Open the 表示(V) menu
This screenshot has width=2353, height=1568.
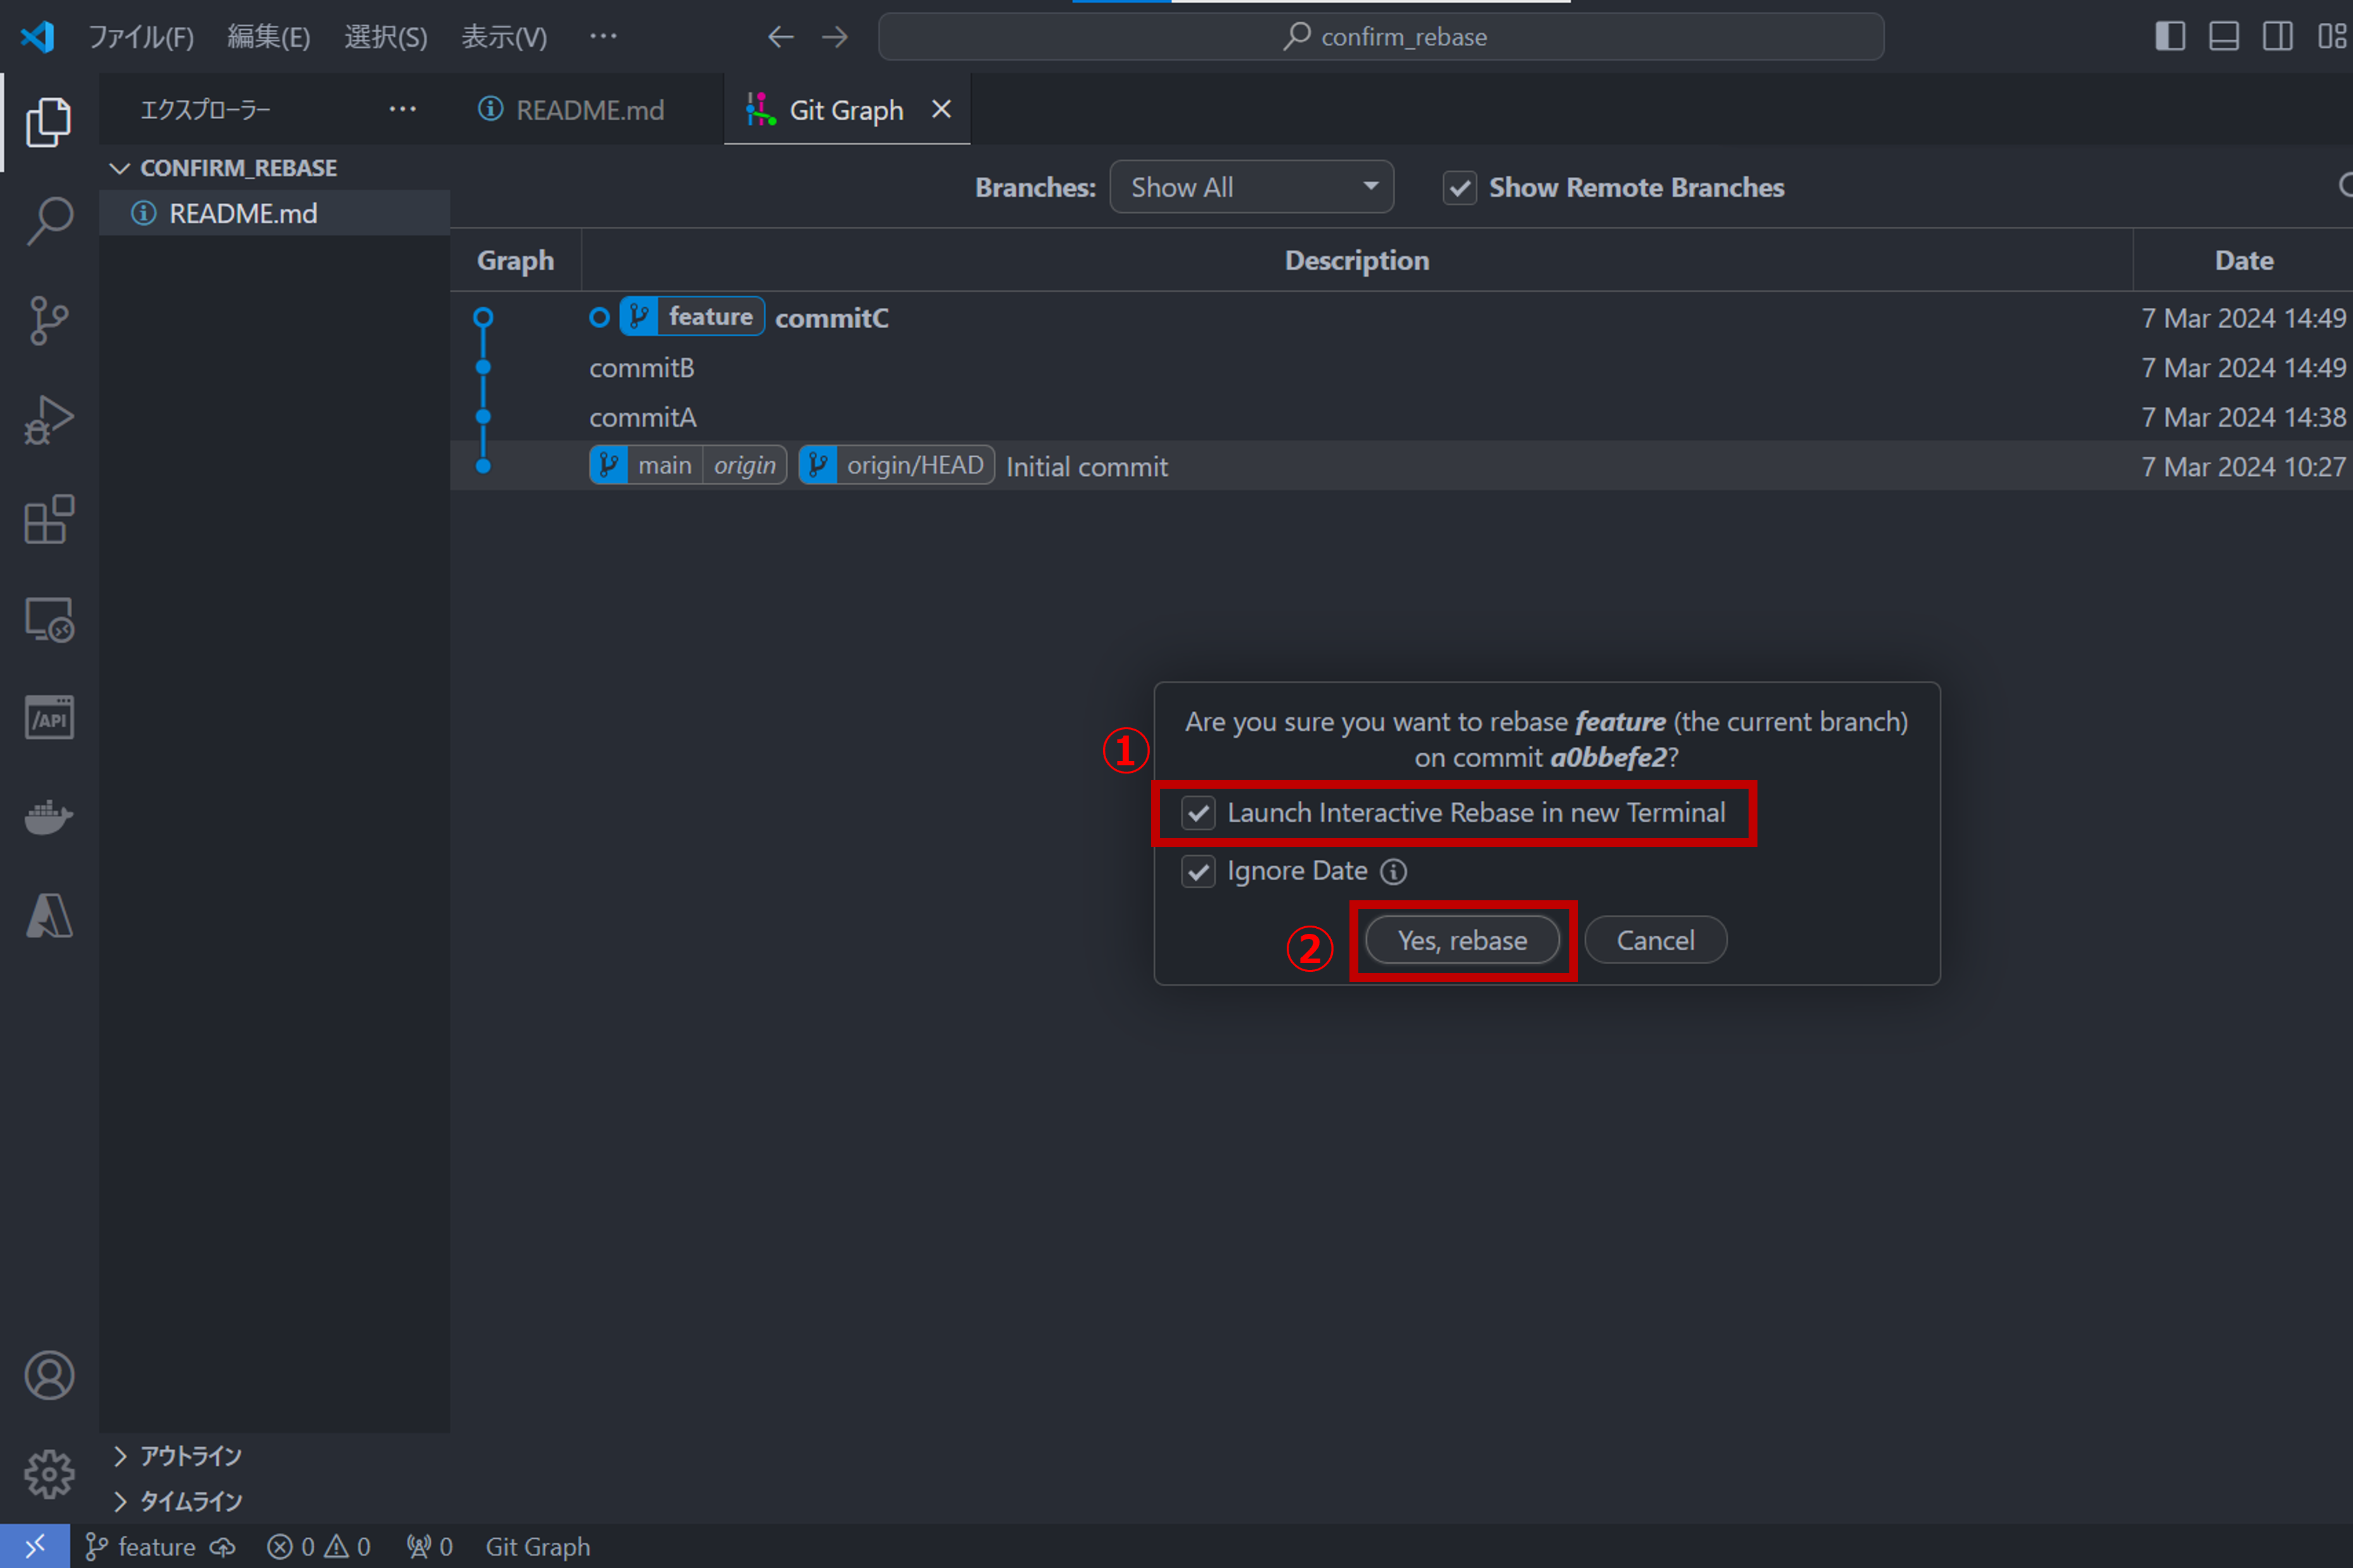tap(503, 36)
